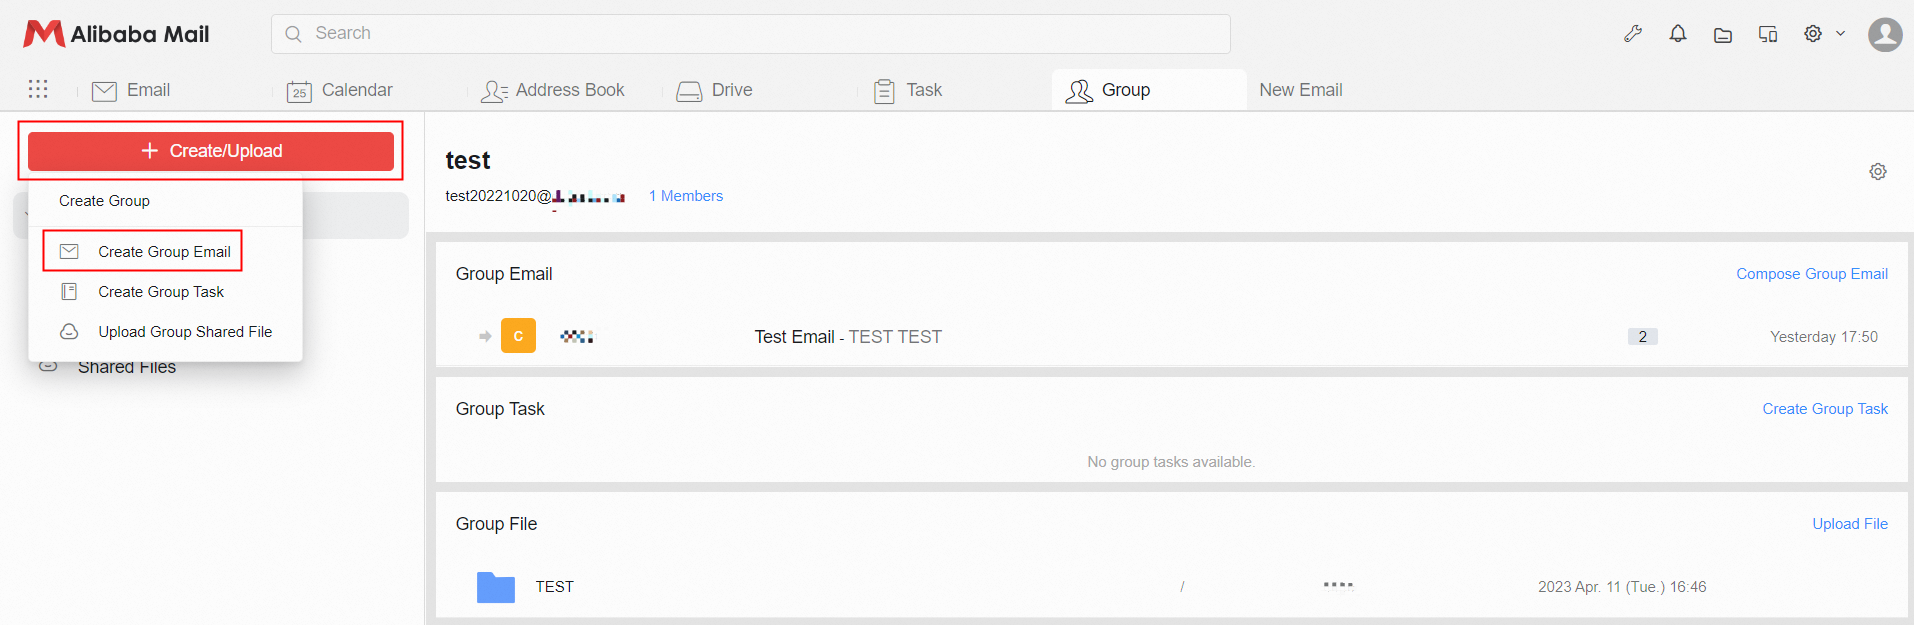Open the apps grid launcher
The height and width of the screenshot is (625, 1914).
click(38, 89)
